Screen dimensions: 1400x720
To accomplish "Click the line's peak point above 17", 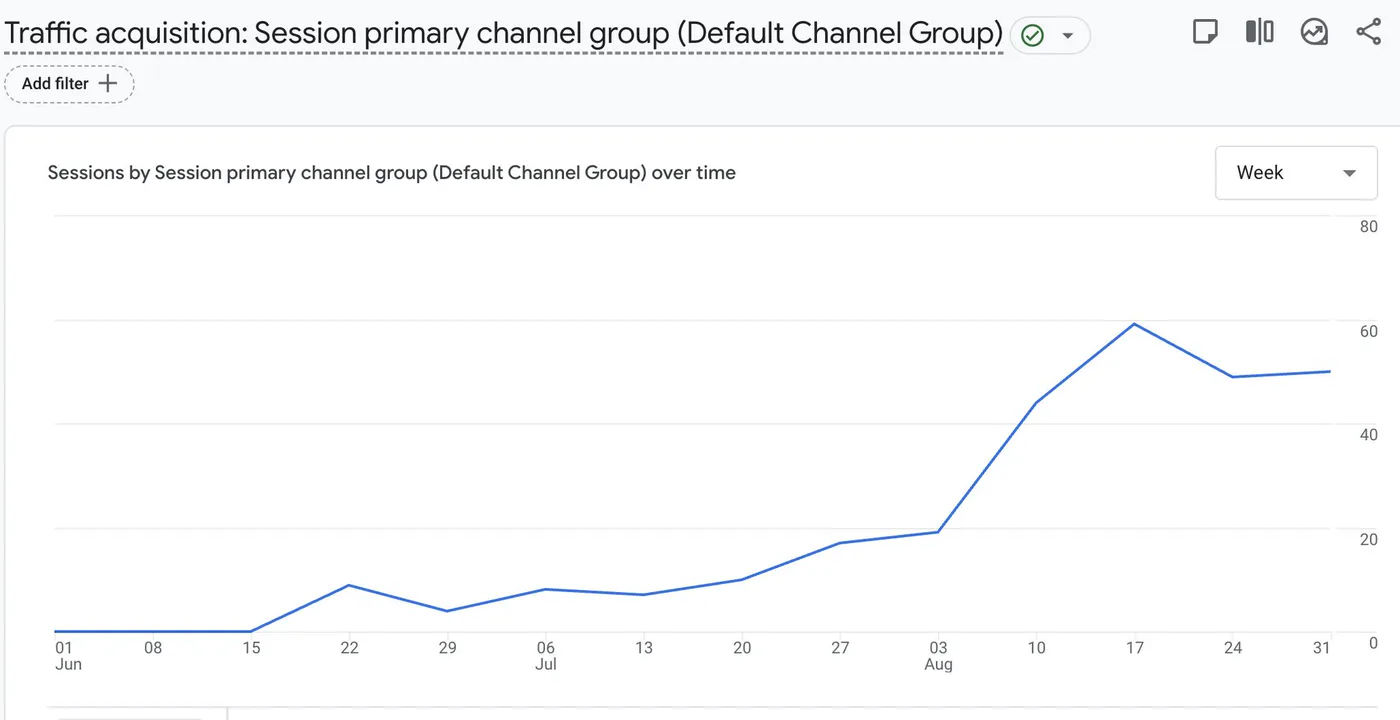I will tap(1134, 324).
